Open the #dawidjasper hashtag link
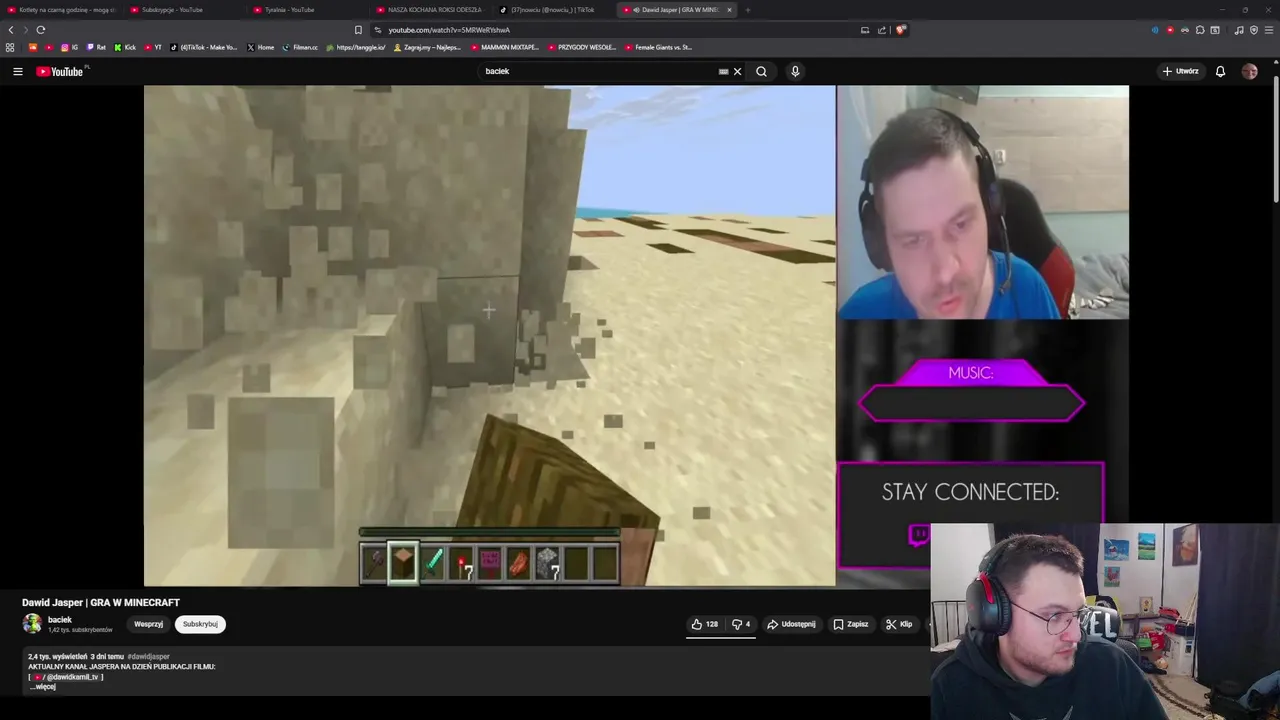 pyautogui.click(x=148, y=657)
